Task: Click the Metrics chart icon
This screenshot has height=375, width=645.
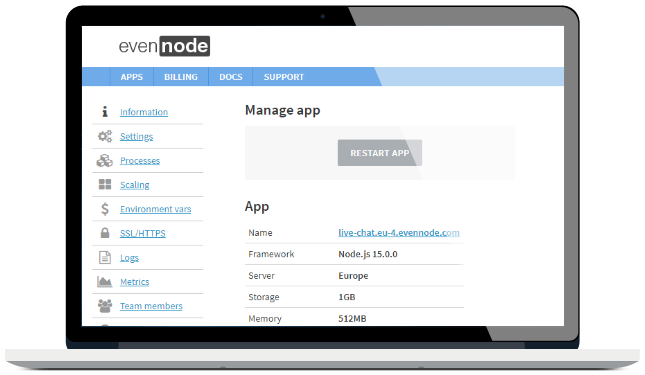Action: [x=104, y=282]
